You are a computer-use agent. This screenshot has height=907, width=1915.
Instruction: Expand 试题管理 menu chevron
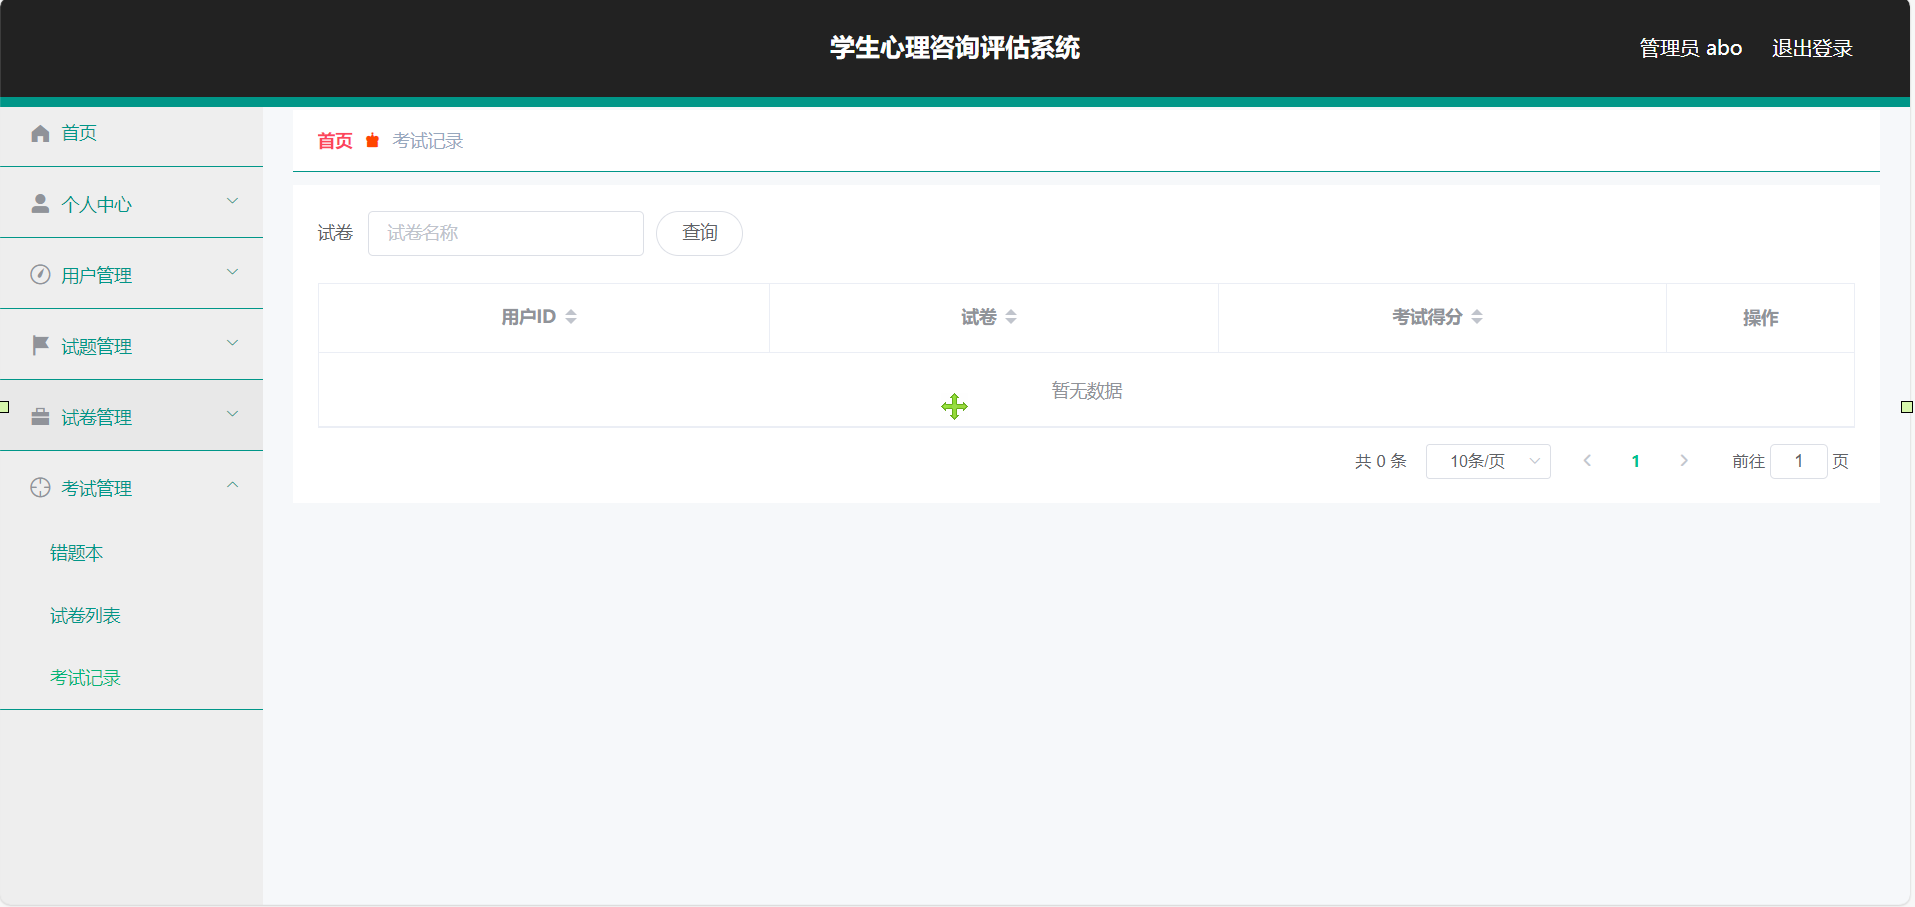coord(232,343)
